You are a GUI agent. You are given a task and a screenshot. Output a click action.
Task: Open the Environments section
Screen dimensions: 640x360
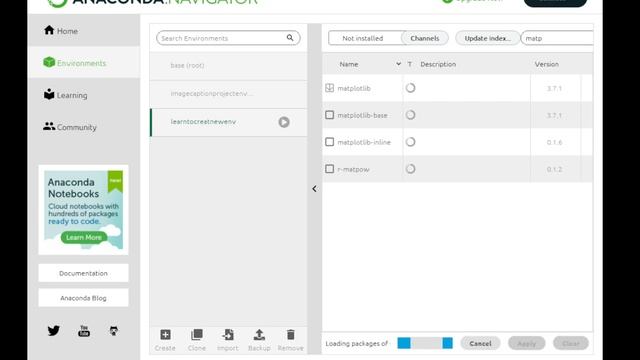(x=84, y=62)
